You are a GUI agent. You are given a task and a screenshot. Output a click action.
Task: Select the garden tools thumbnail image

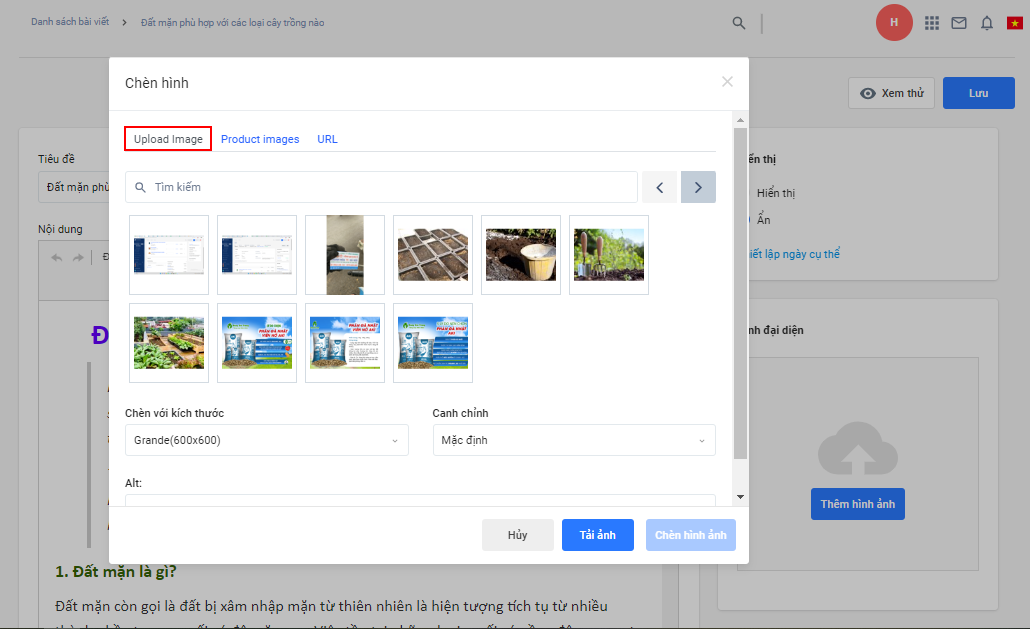tap(609, 255)
